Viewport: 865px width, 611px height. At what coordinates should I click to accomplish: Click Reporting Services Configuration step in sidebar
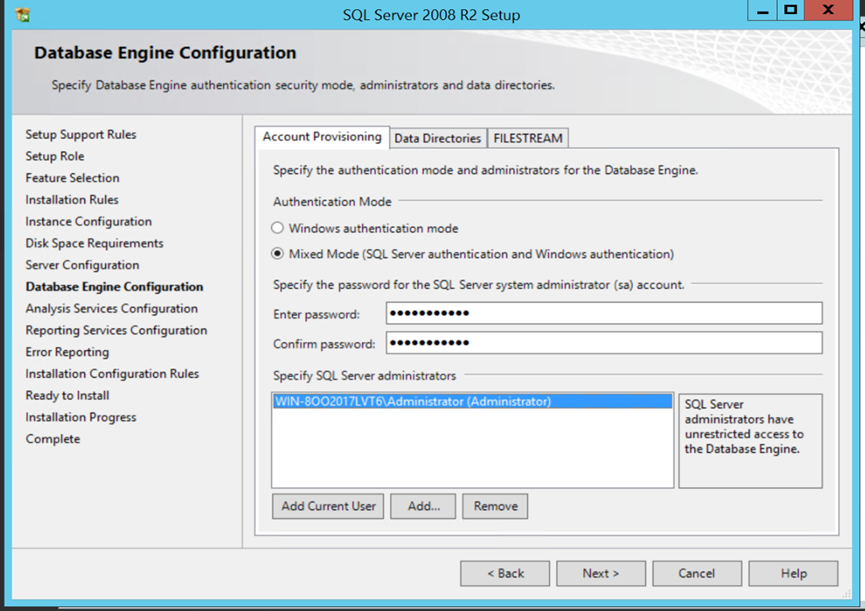pyautogui.click(x=116, y=330)
